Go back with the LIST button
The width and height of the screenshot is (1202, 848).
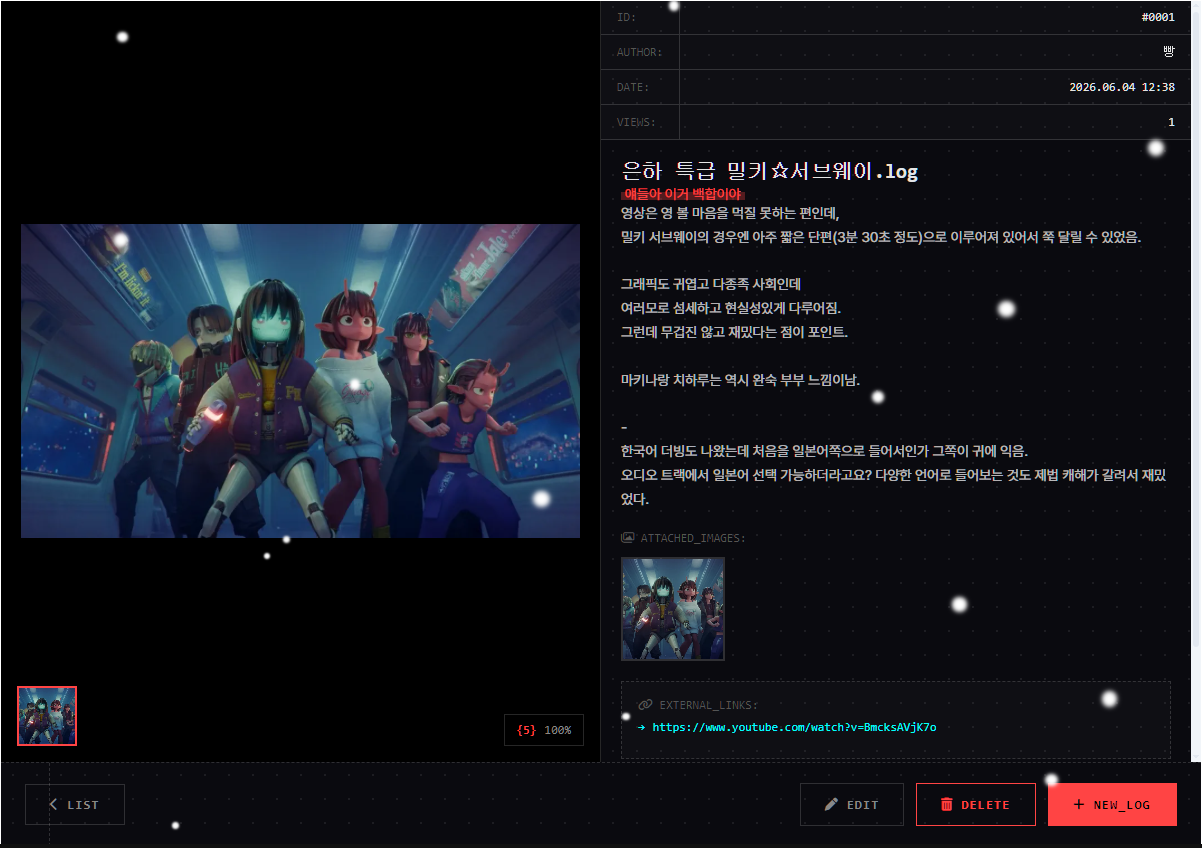coord(75,804)
